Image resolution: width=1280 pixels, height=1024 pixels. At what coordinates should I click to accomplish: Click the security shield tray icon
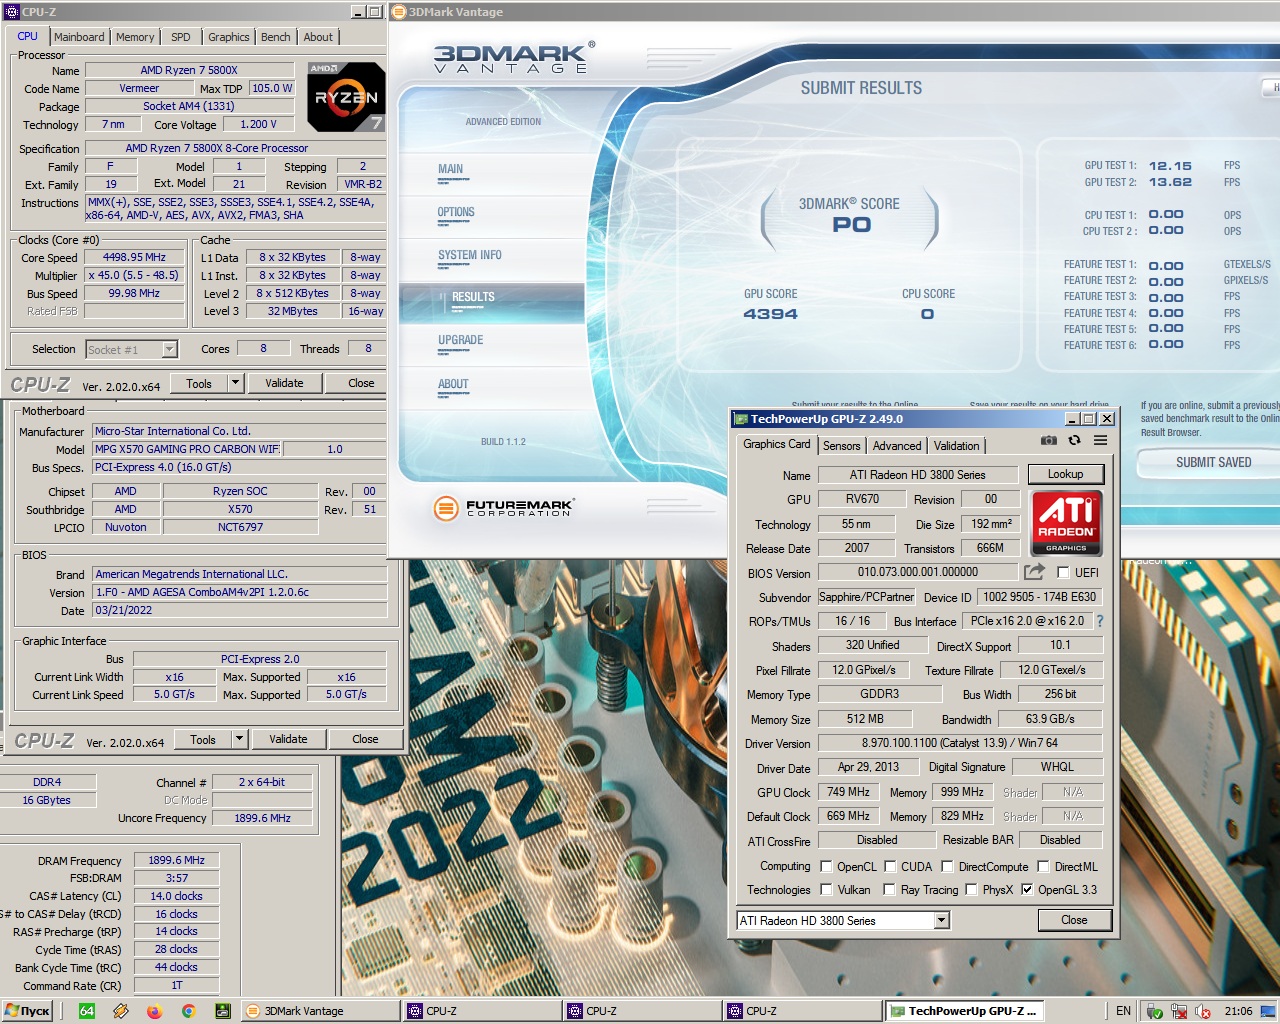tap(1155, 1011)
